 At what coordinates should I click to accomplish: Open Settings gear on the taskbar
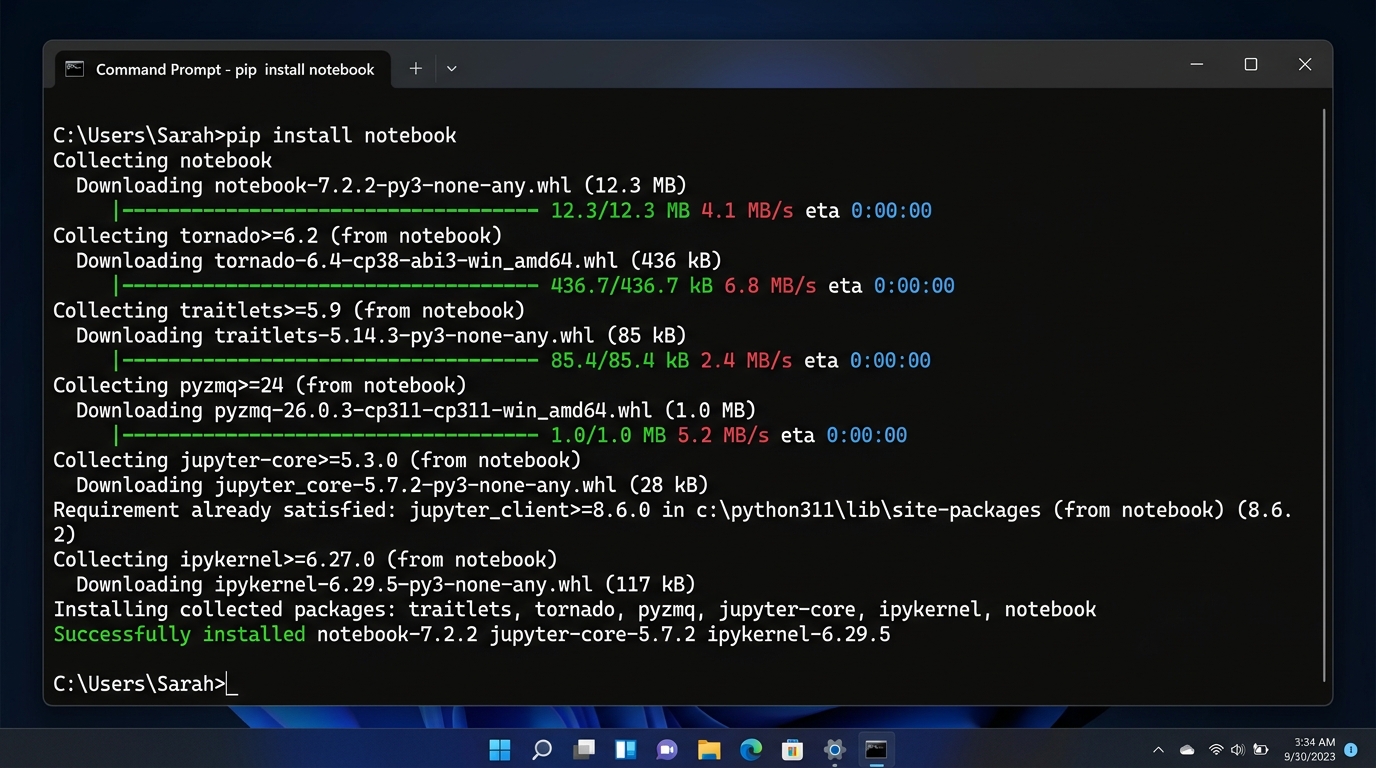[834, 750]
